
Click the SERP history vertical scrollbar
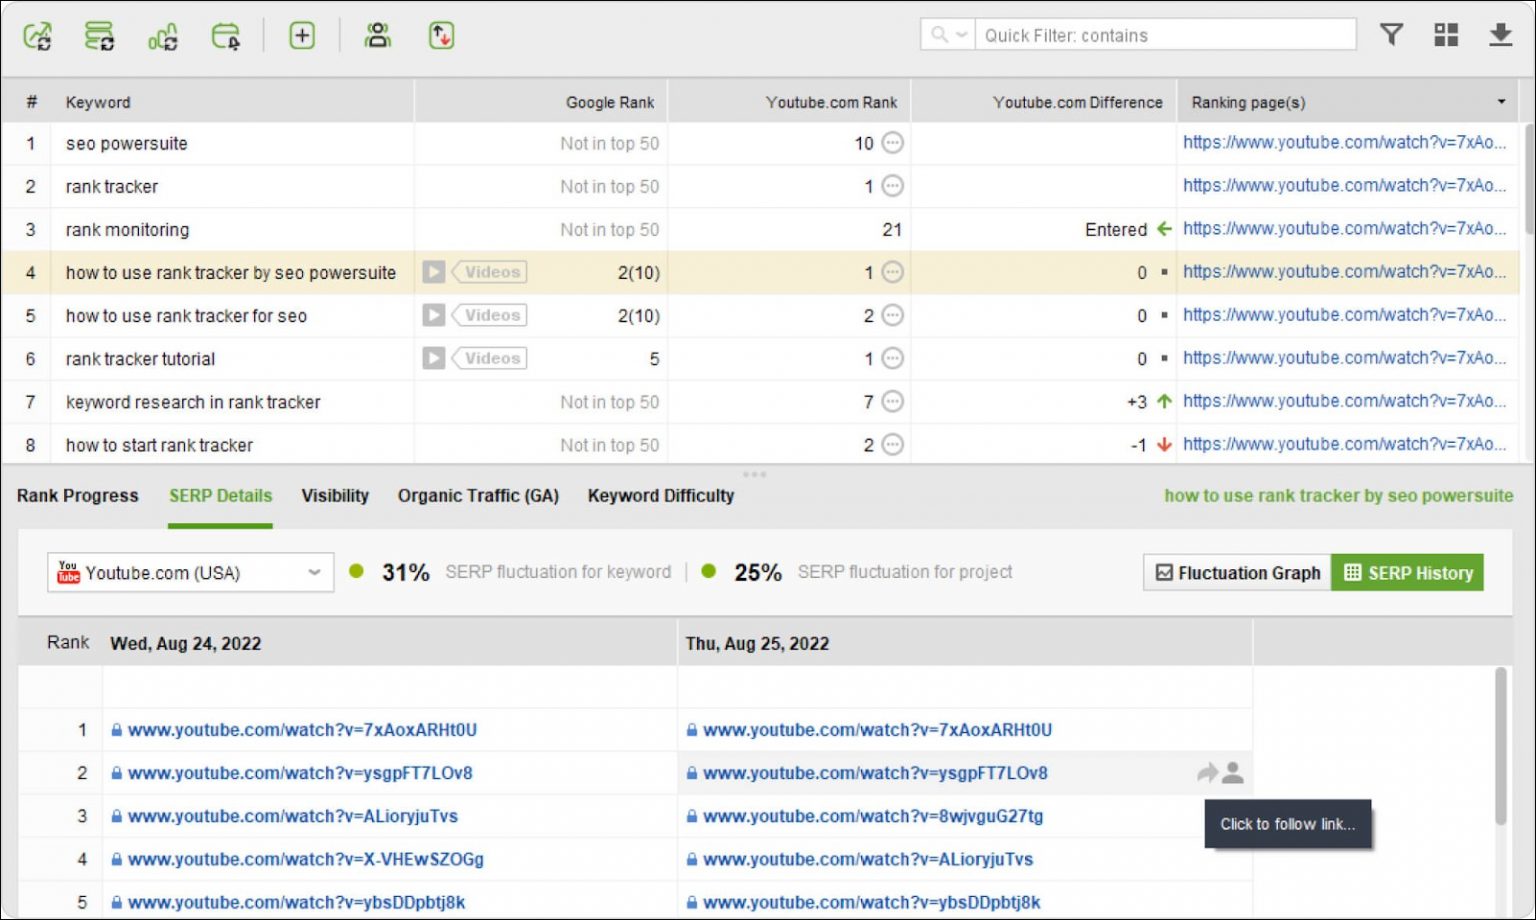[1500, 745]
